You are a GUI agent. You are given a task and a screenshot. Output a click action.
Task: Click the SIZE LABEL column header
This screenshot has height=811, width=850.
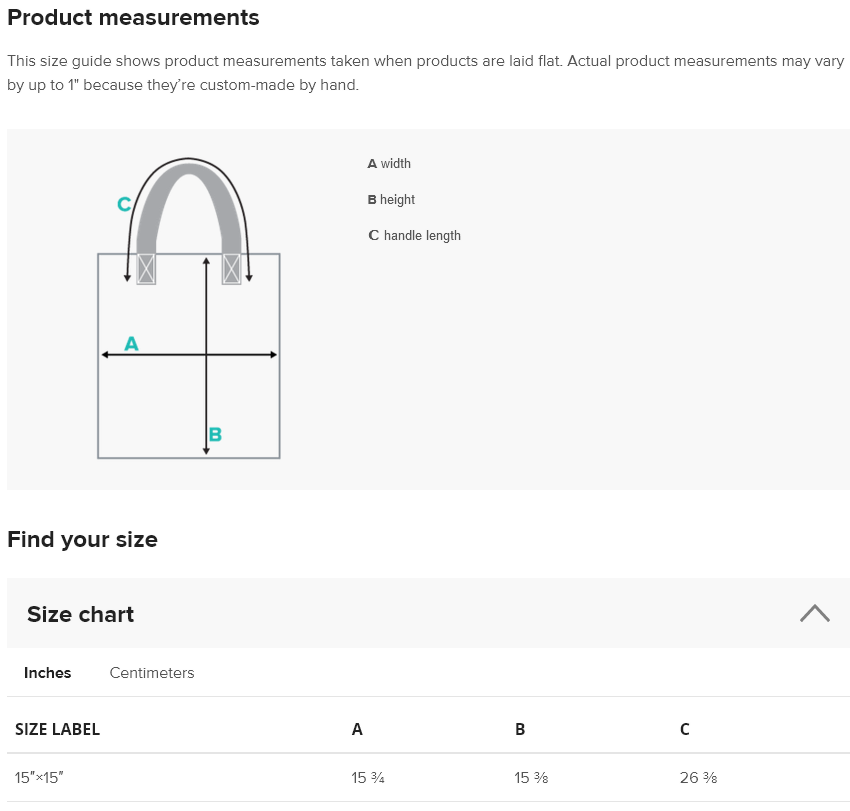click(x=57, y=729)
